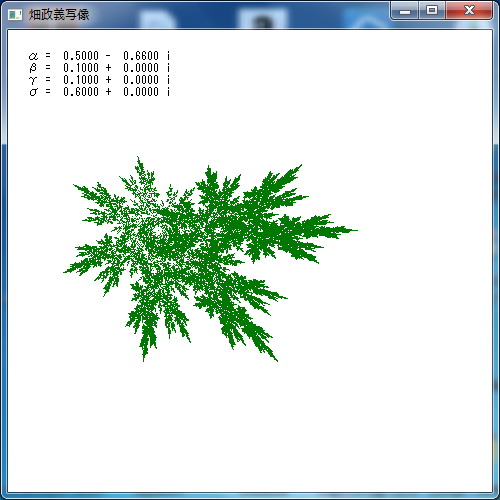Click the application icon in the title bar

click(15, 15)
